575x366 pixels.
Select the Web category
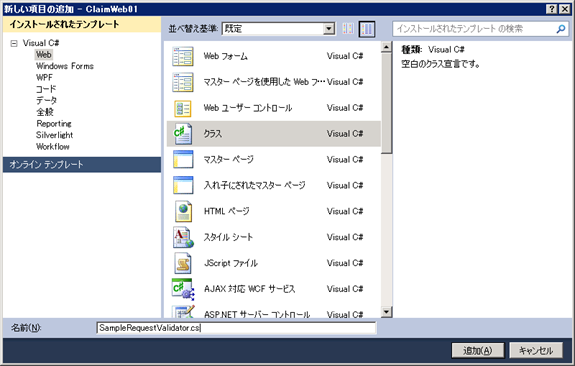click(x=44, y=55)
